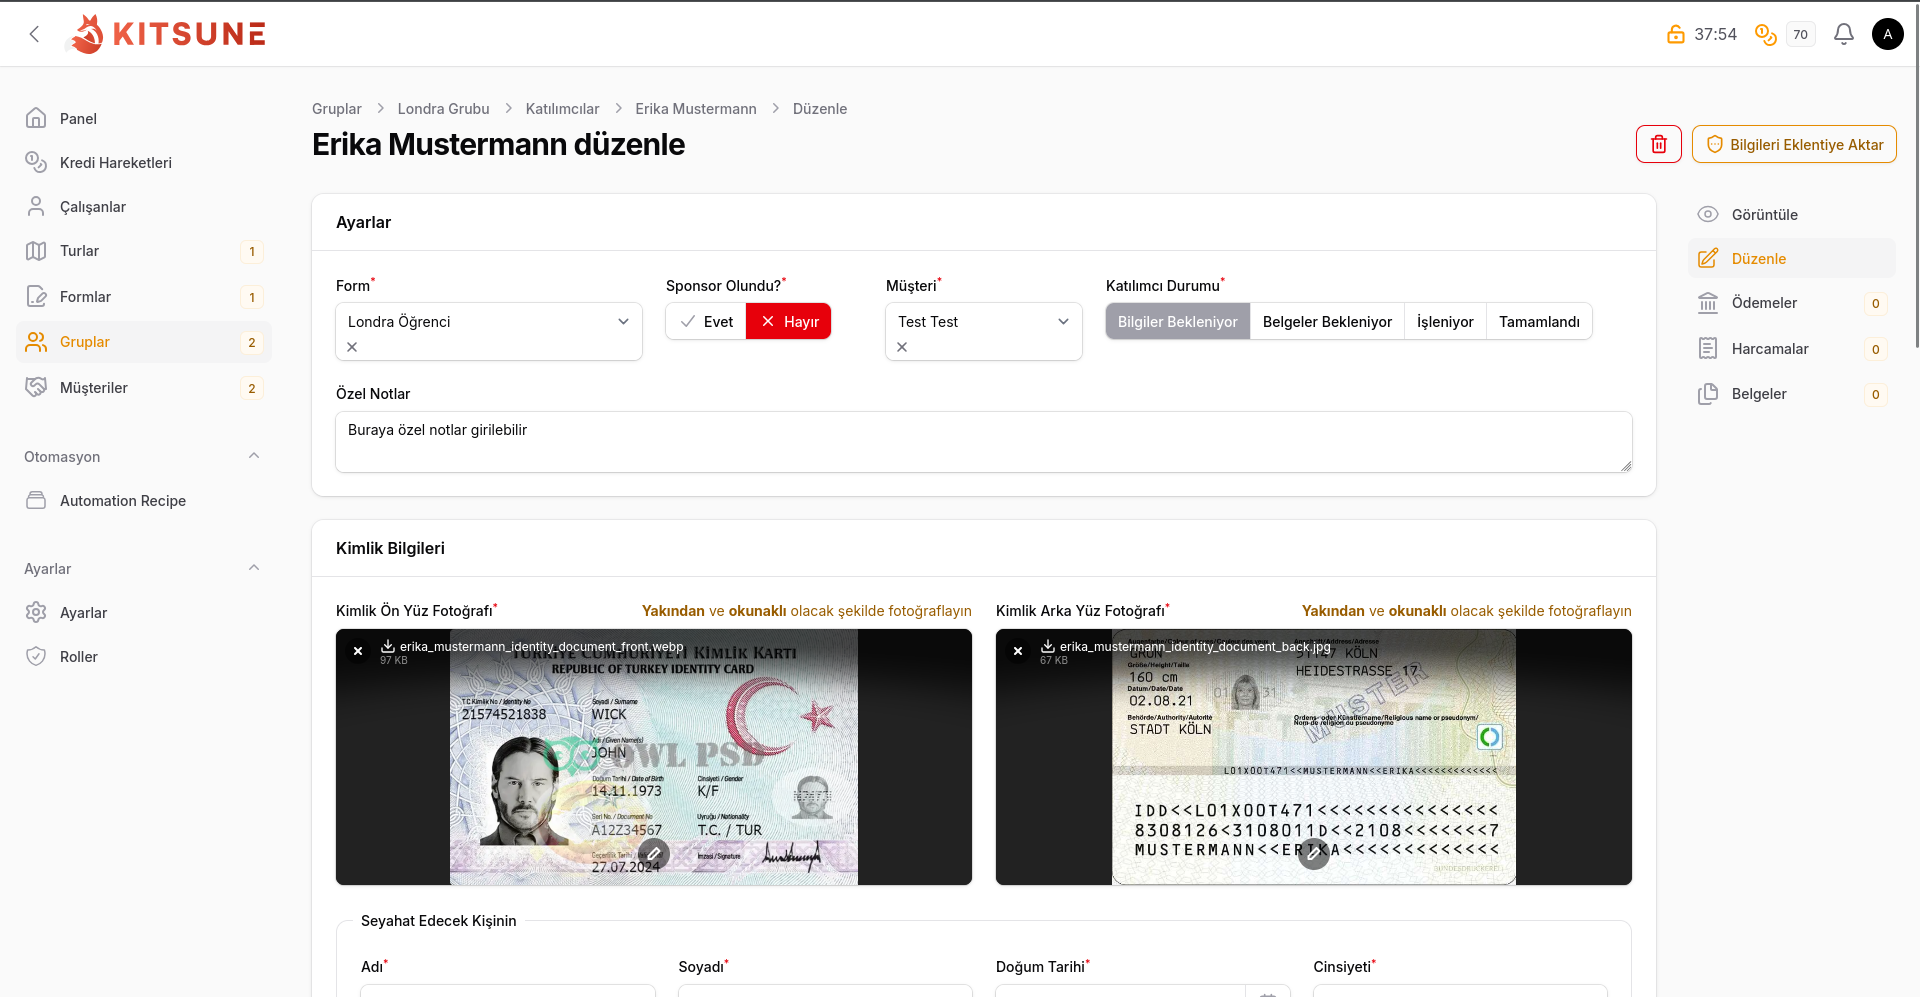This screenshot has height=997, width=1920.
Task: Open the user avatar menu
Action: (1888, 34)
